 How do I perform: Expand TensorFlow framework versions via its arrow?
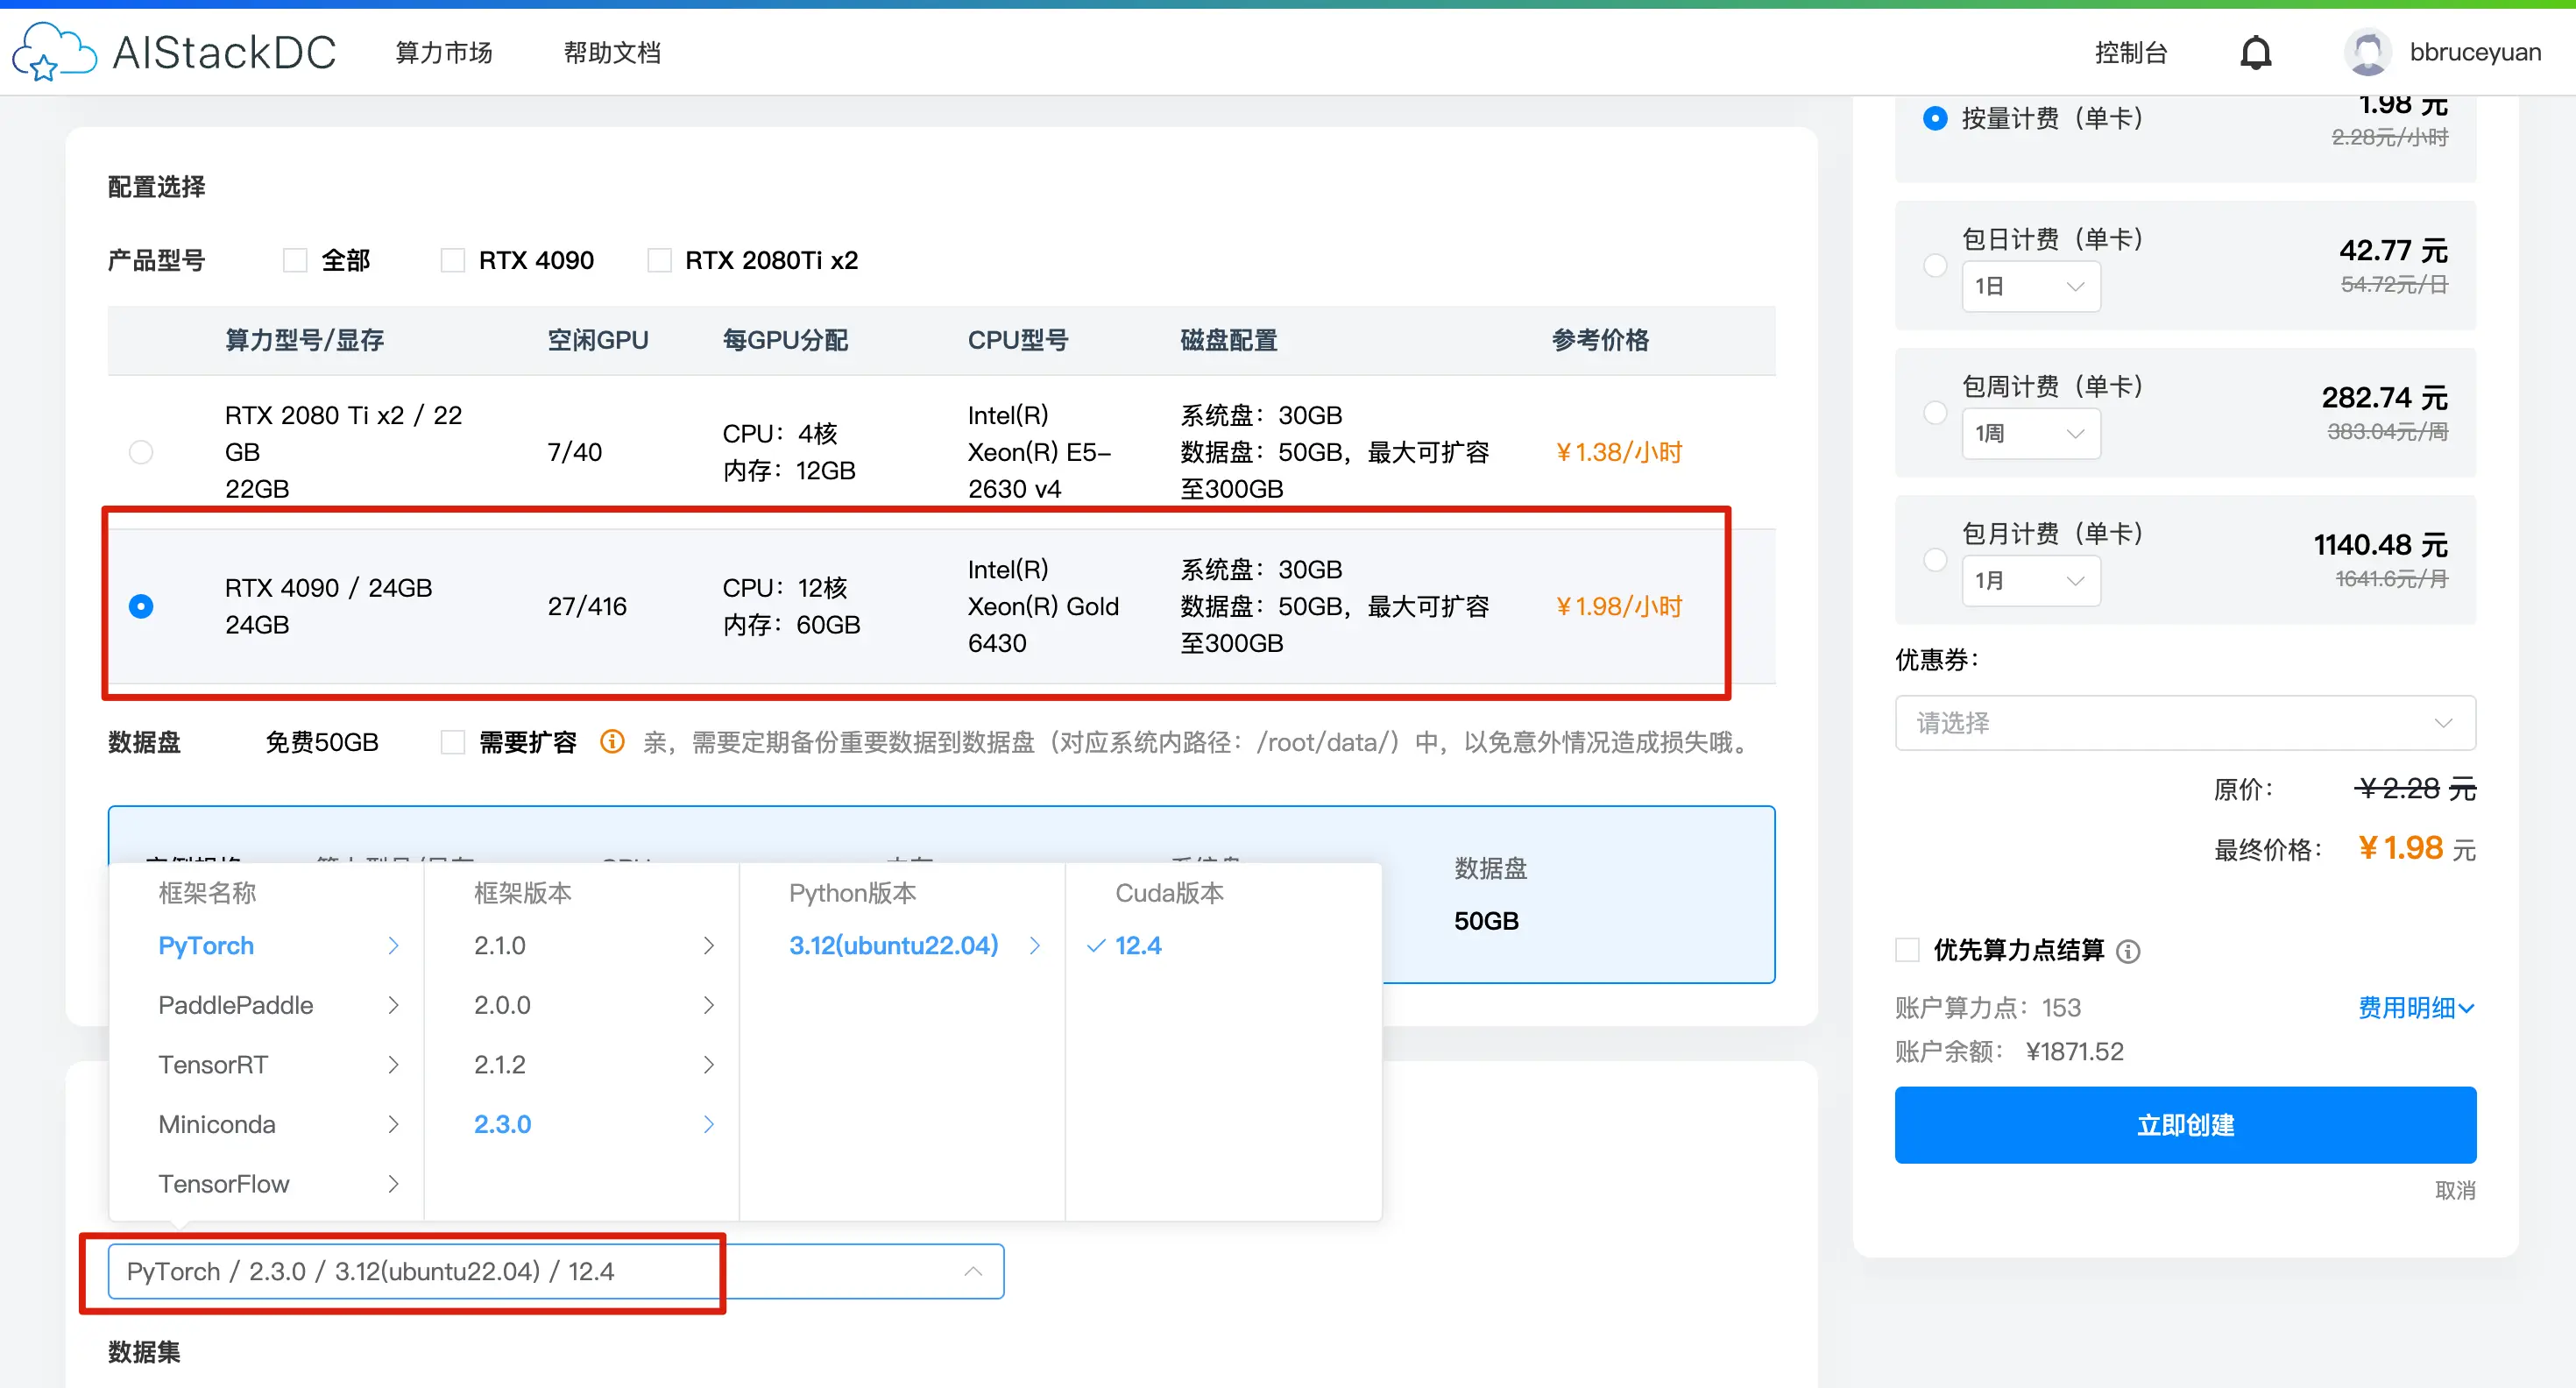tap(394, 1184)
